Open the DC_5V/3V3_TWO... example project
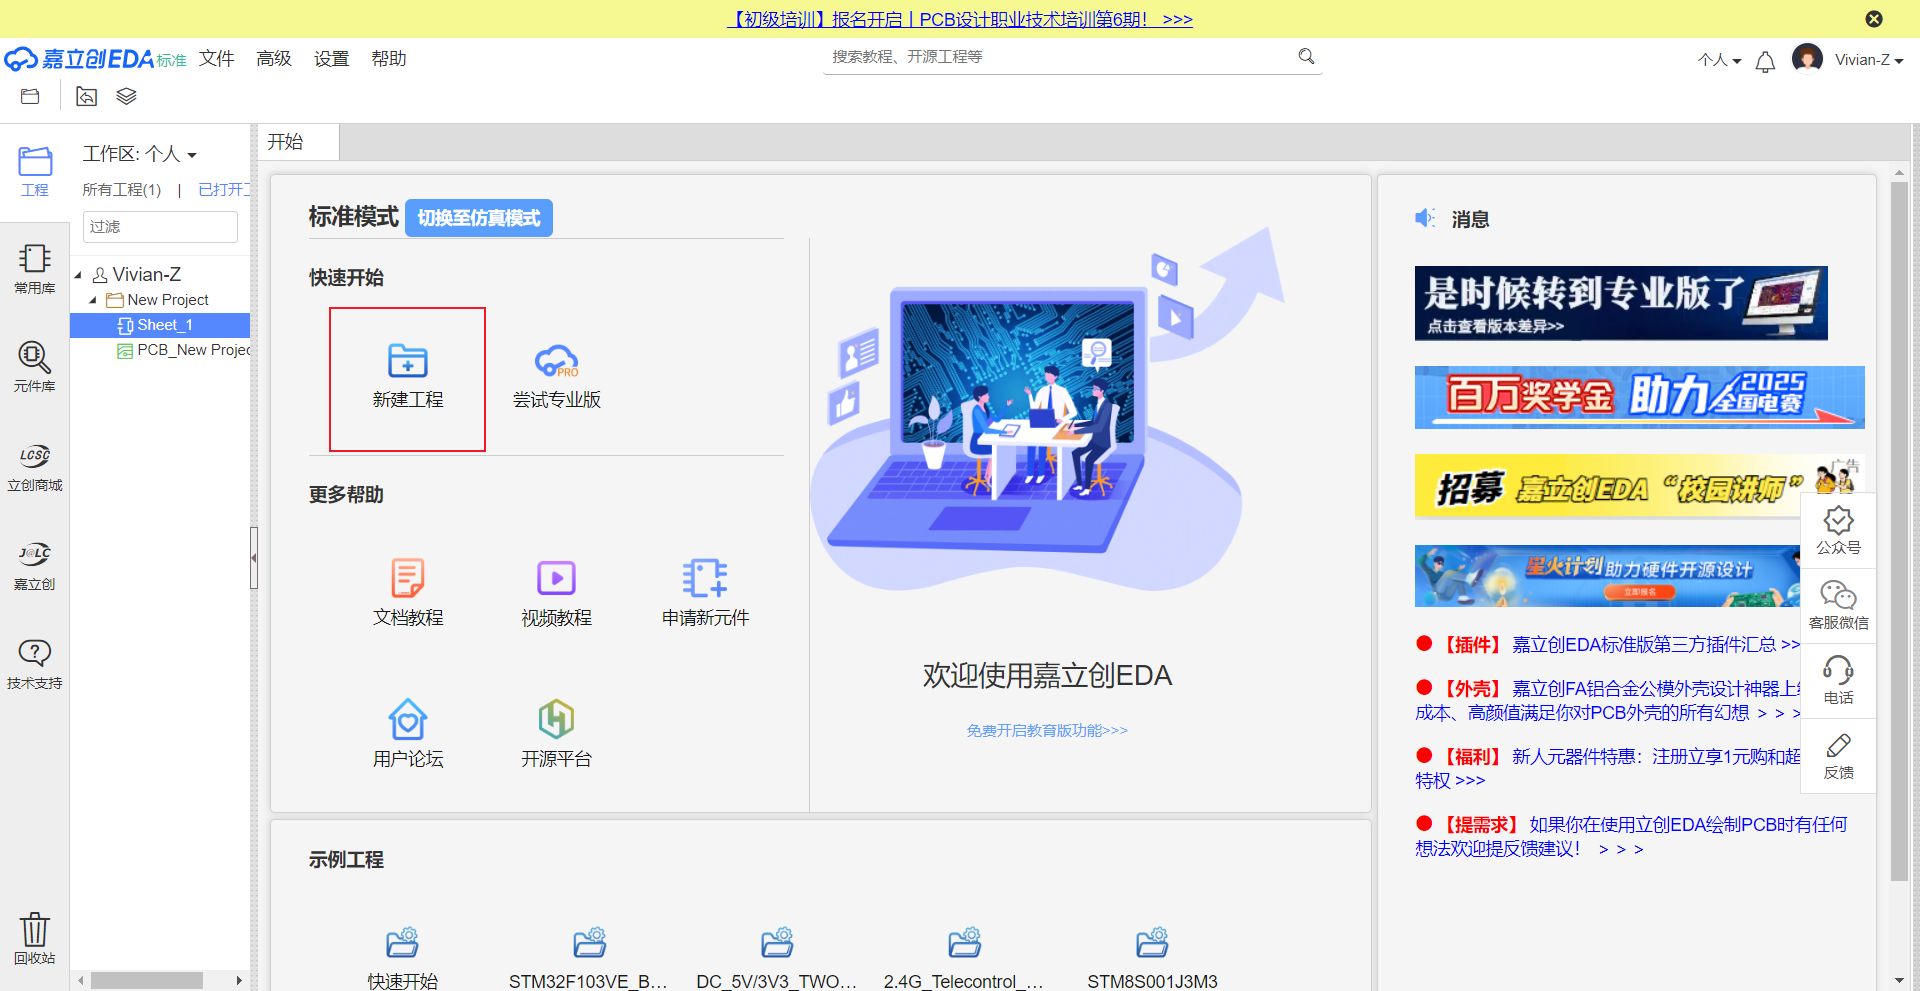 click(x=777, y=959)
